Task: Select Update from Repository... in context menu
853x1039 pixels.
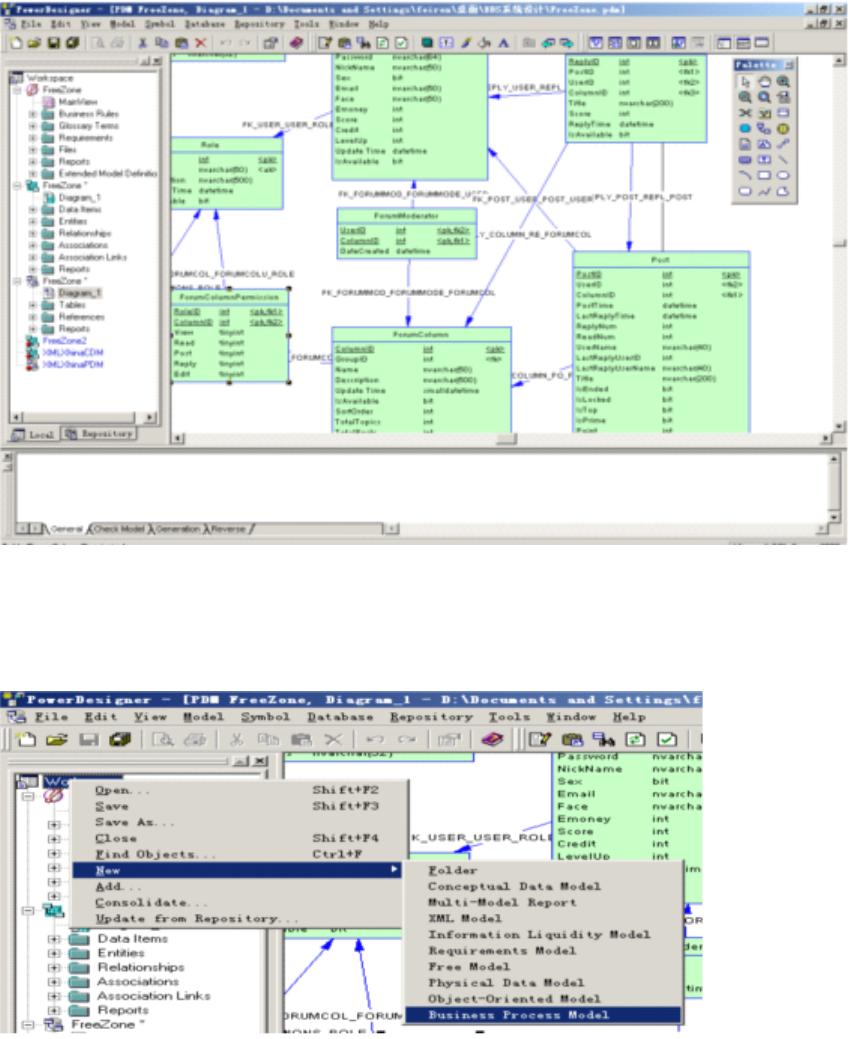Action: (237, 919)
